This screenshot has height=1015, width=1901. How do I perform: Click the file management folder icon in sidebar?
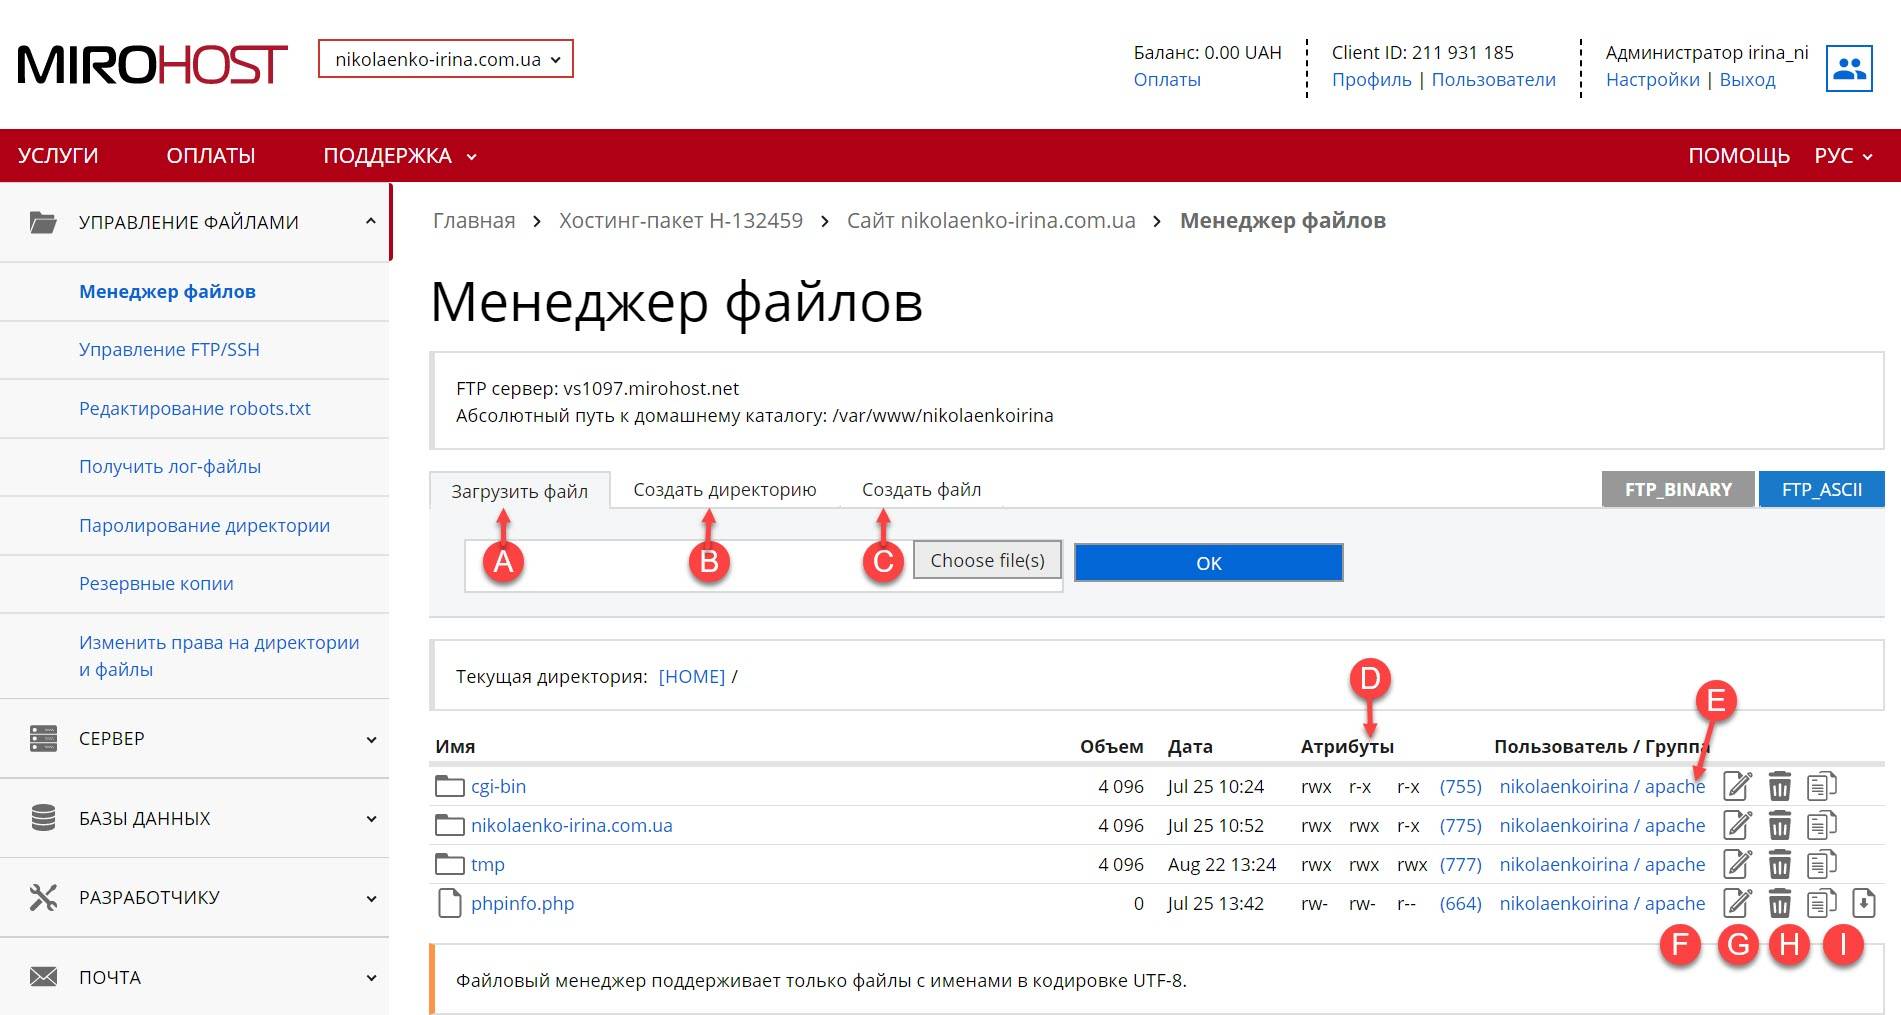[x=43, y=222]
